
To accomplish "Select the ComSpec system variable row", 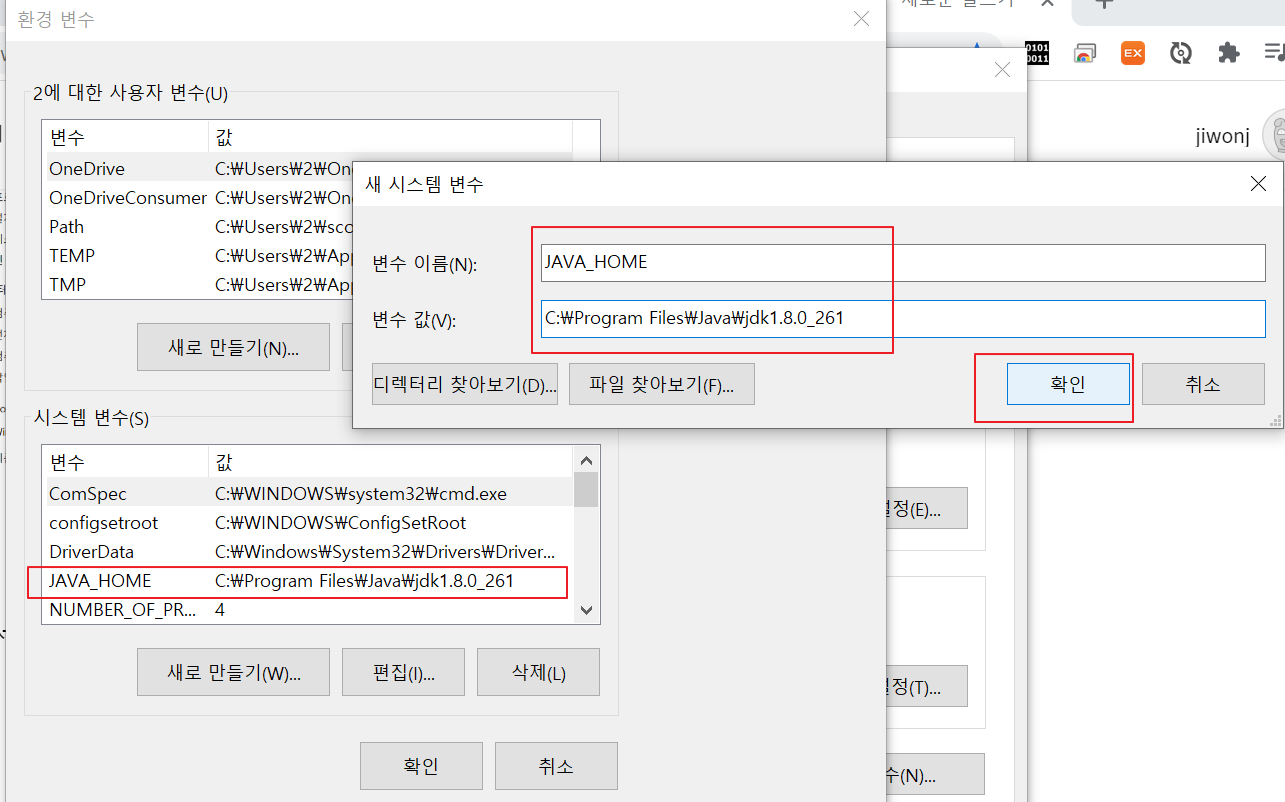I will (x=308, y=493).
